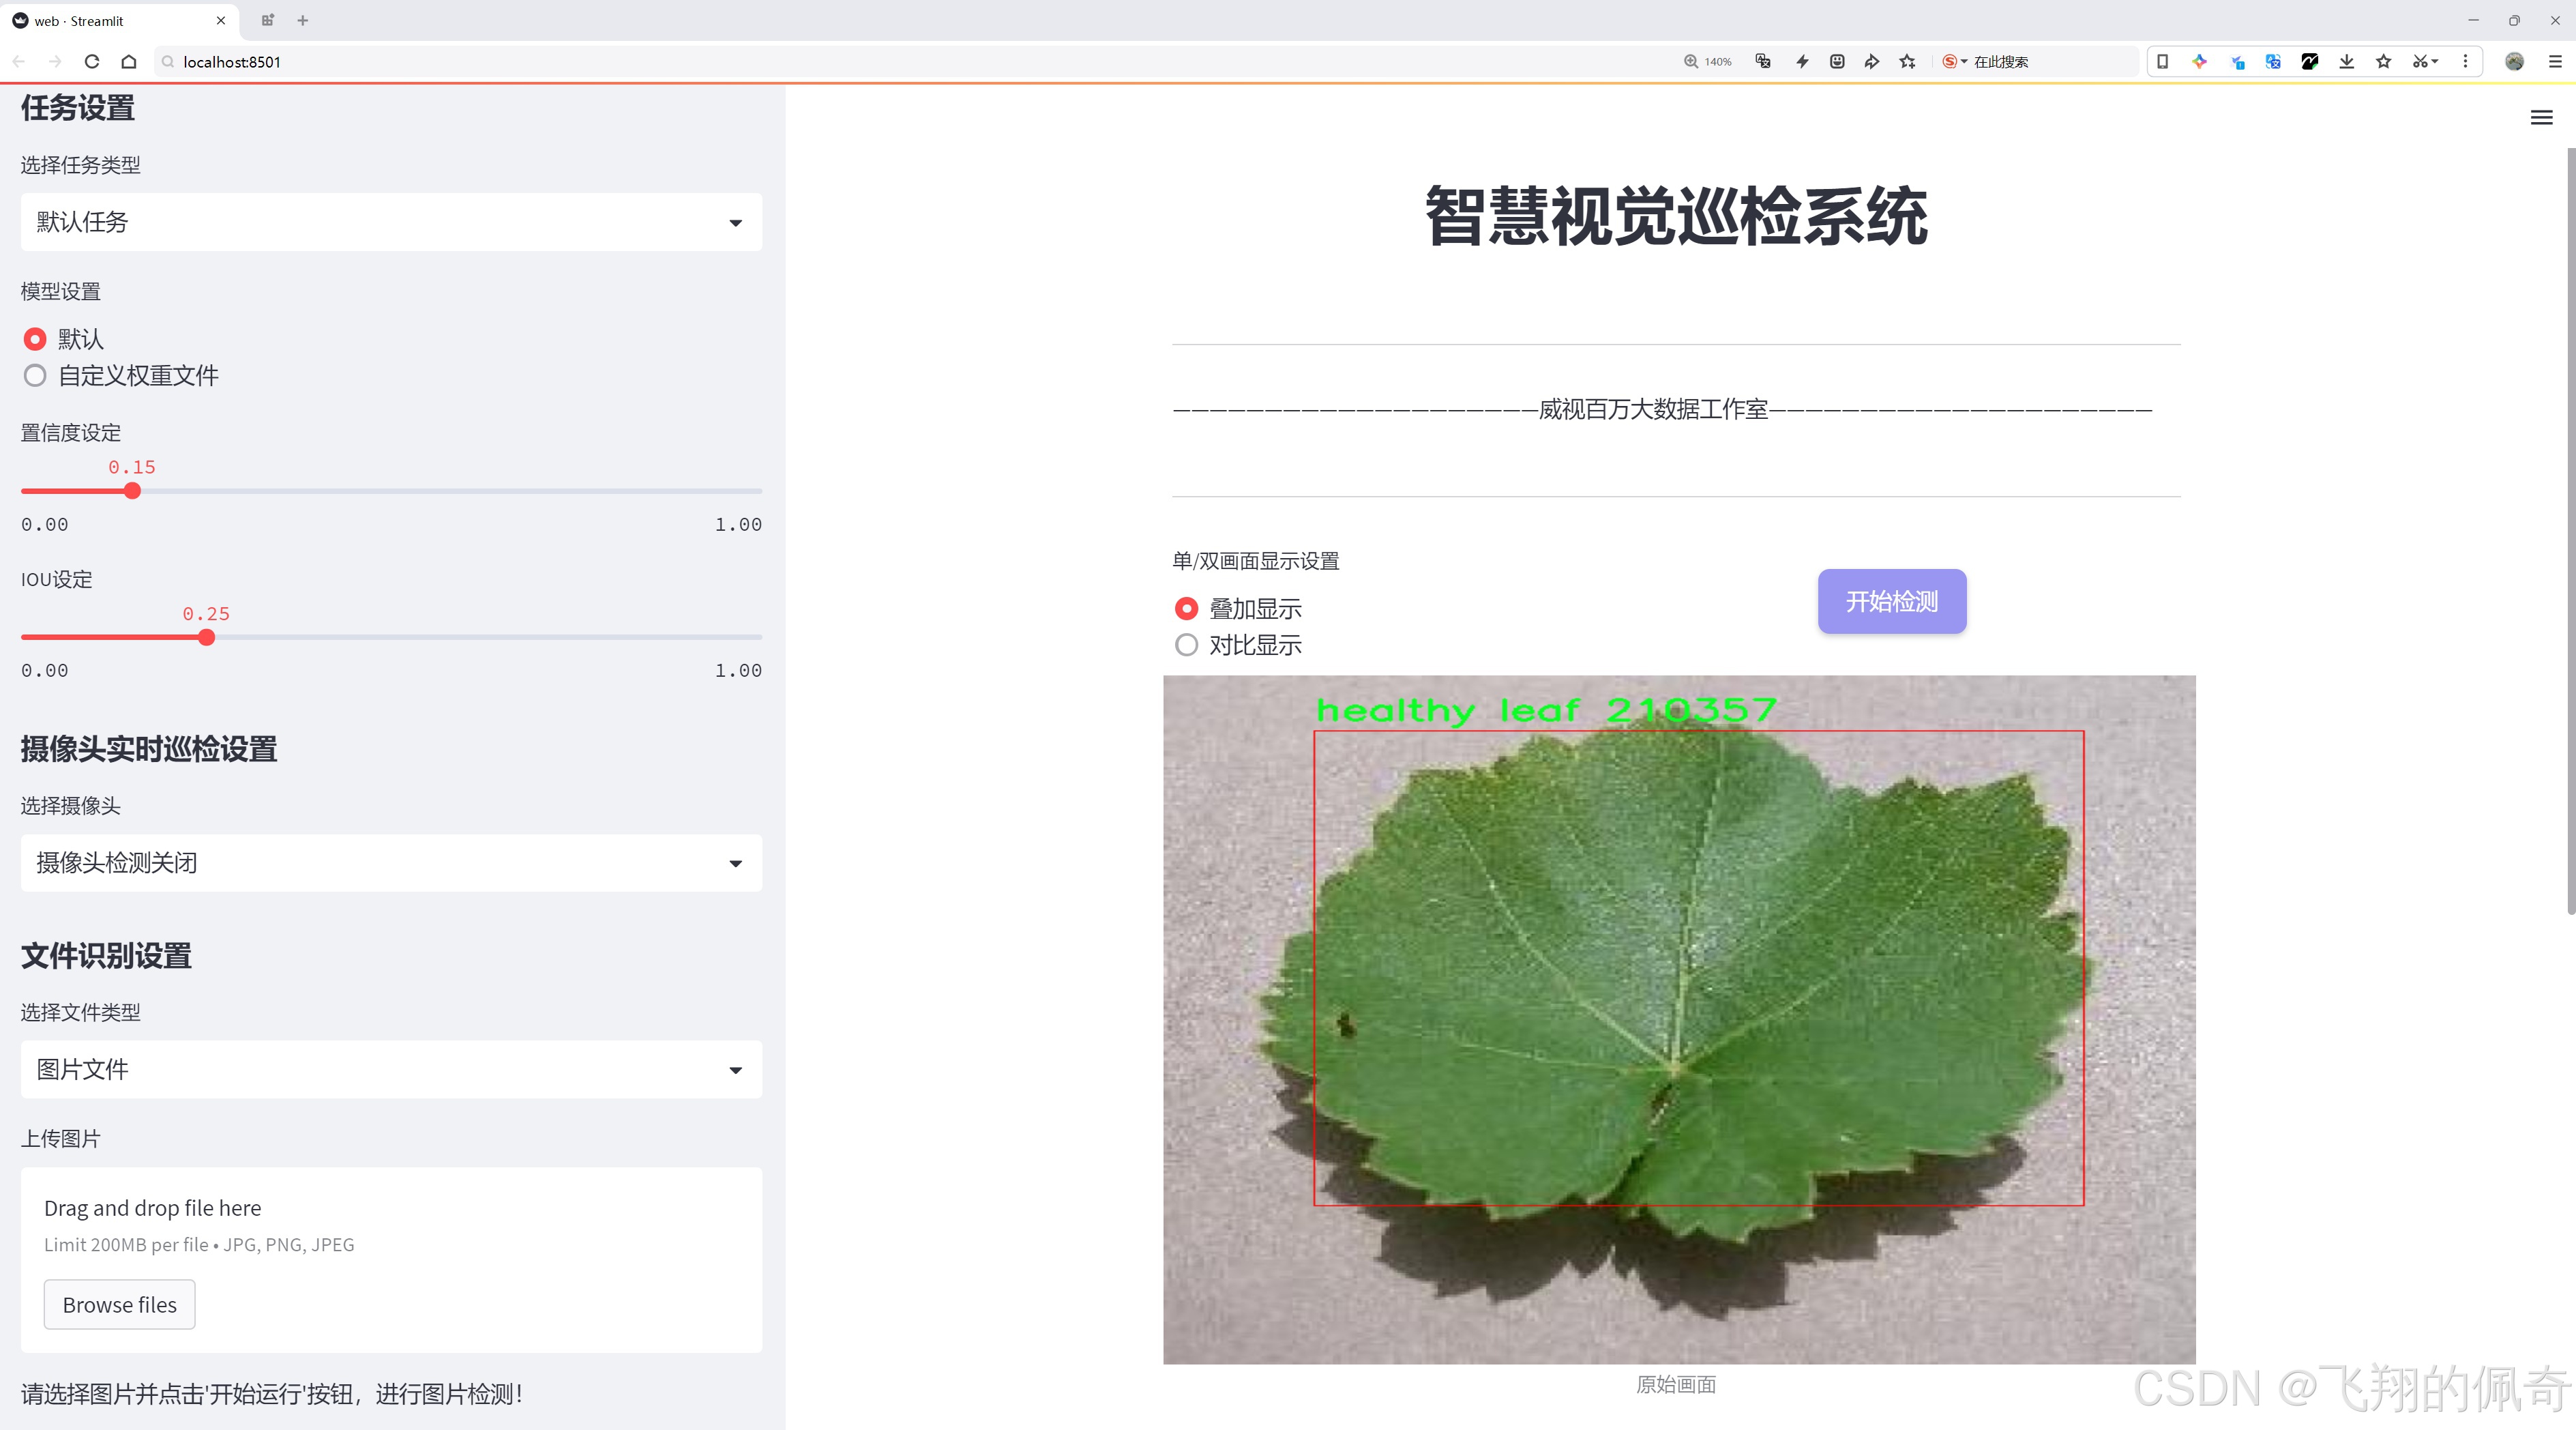Open favorites star in toolbar
Screen dimensions: 2576x1430
click(x=2384, y=62)
